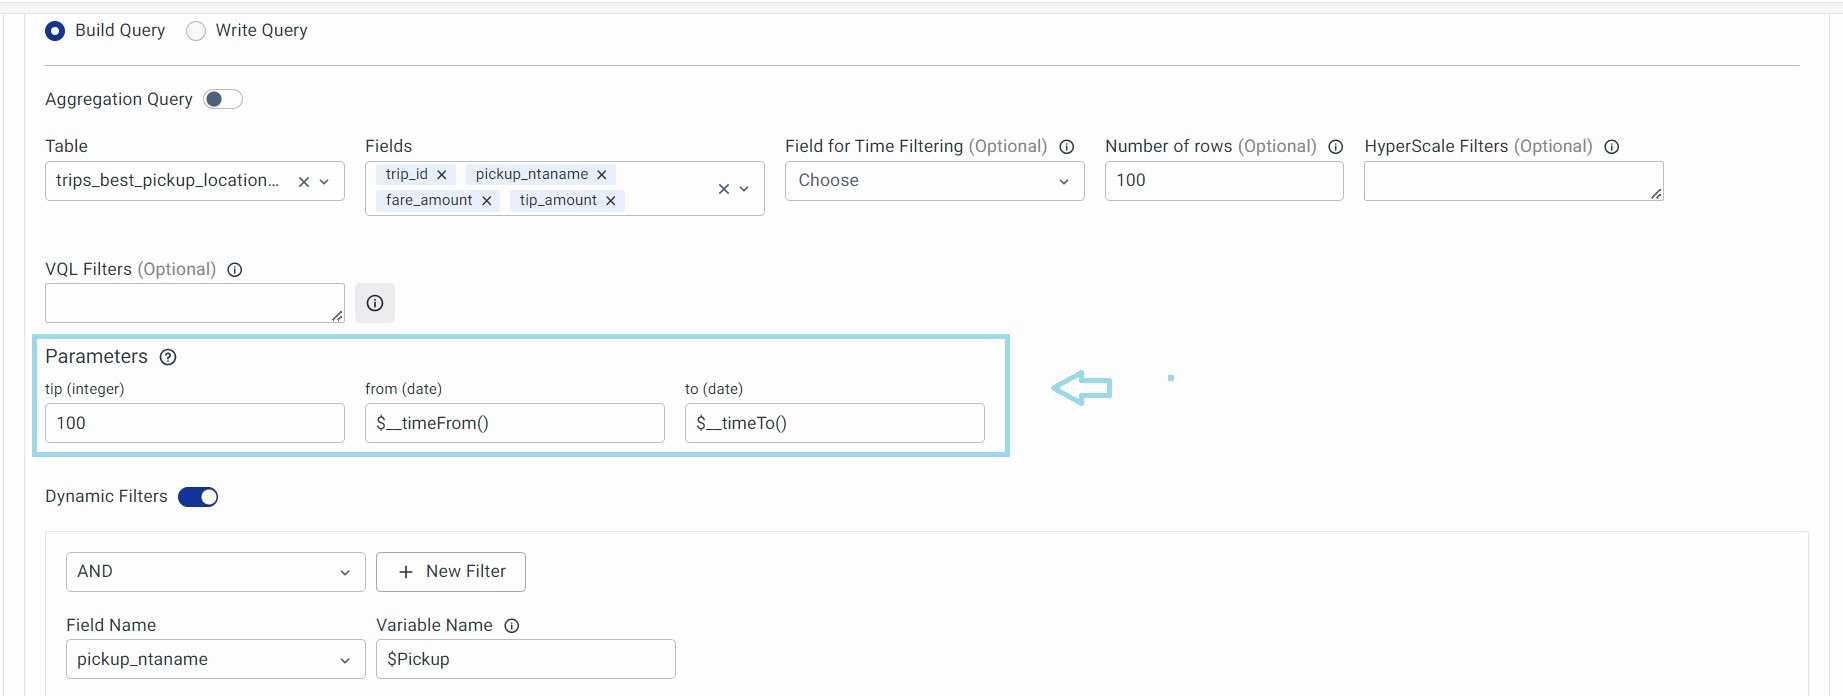Screen dimensions: 1843x696
Task: Remove the trip_id field tag
Action: click(x=441, y=175)
